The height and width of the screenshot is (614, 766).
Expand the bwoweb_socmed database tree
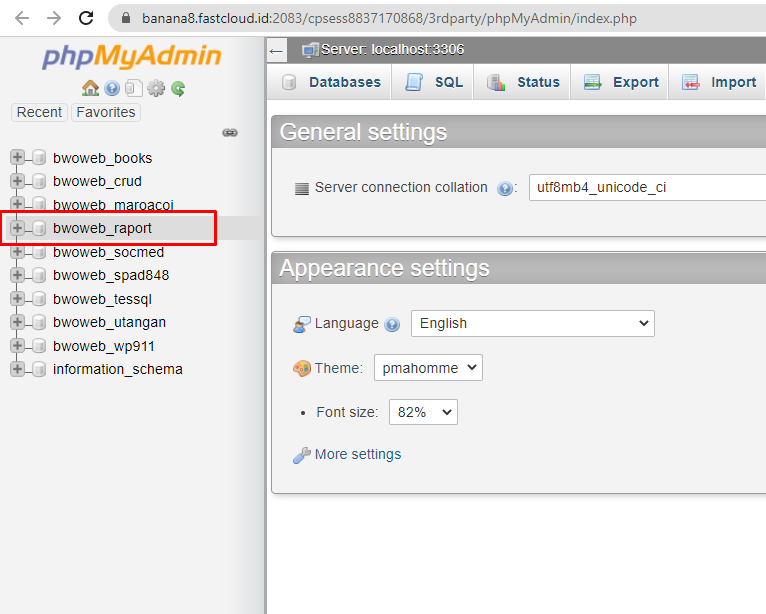tap(17, 252)
